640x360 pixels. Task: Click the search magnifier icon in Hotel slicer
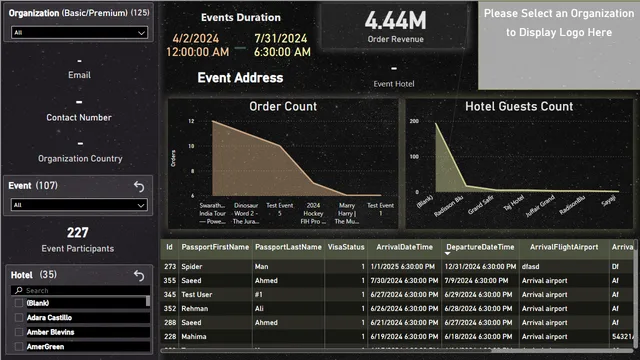click(x=18, y=290)
